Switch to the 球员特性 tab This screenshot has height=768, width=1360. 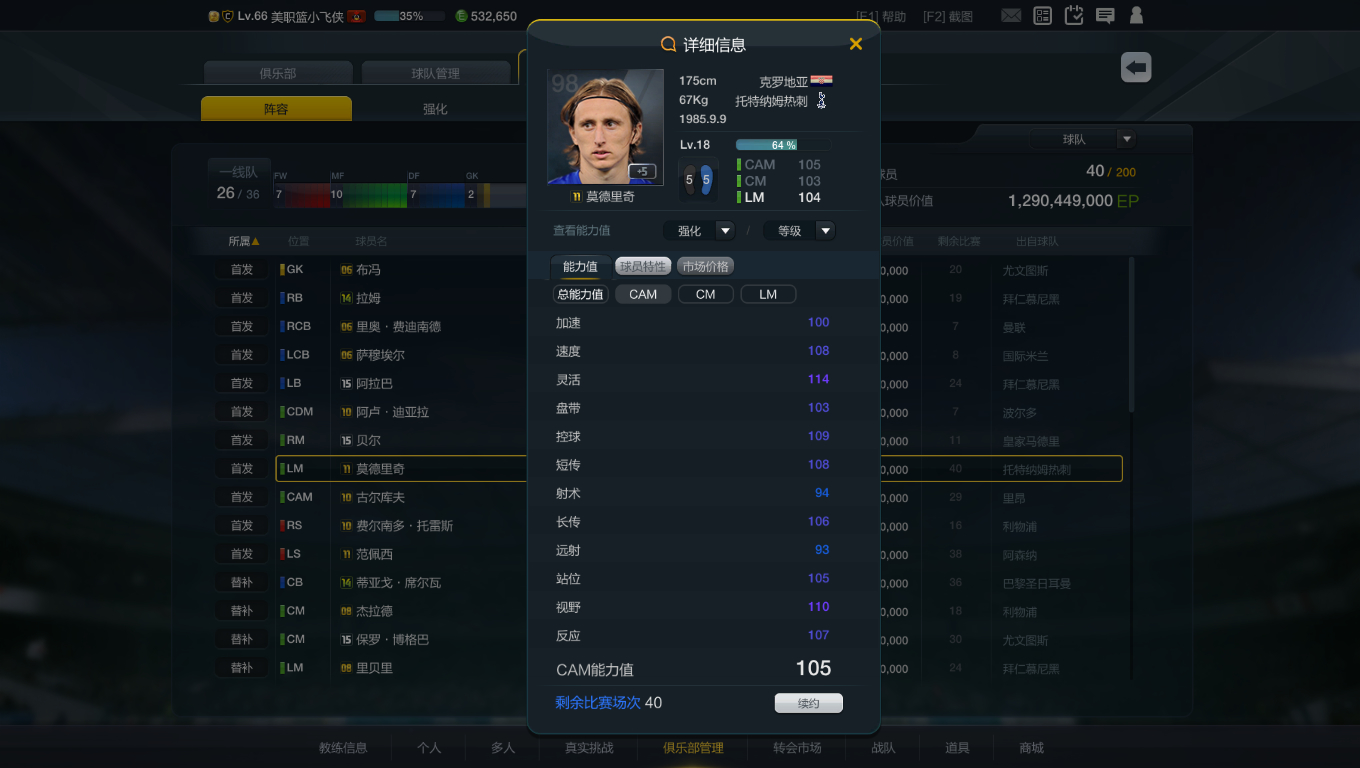(x=643, y=266)
